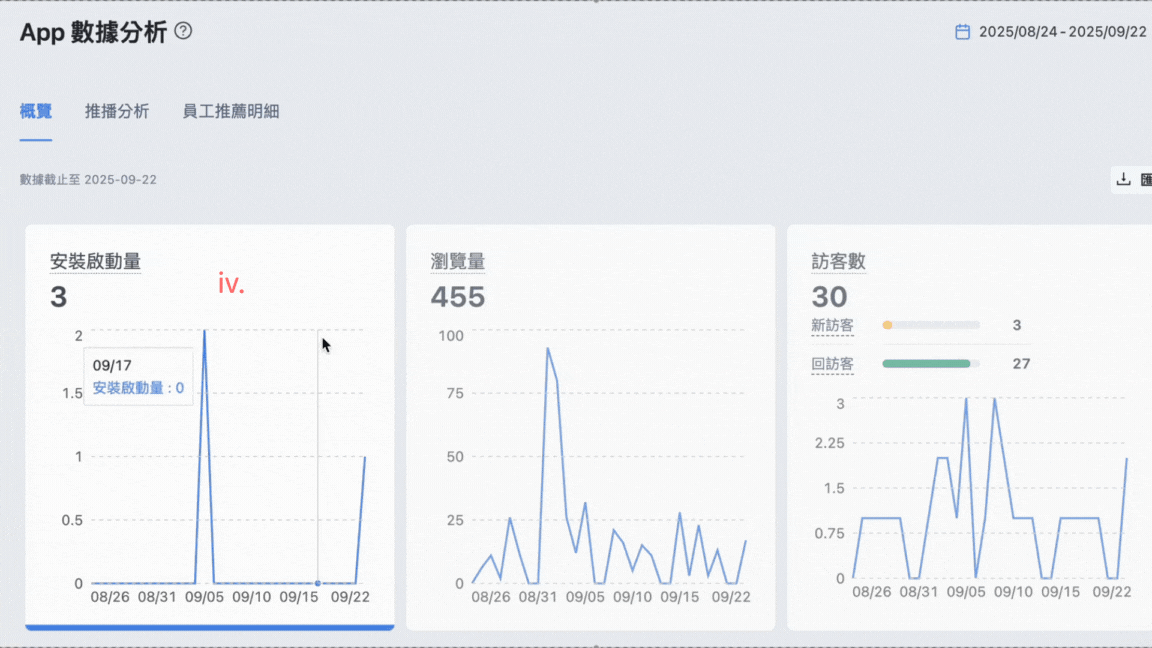Click the 27 returning visitors count
This screenshot has height=648, width=1152.
click(1021, 364)
